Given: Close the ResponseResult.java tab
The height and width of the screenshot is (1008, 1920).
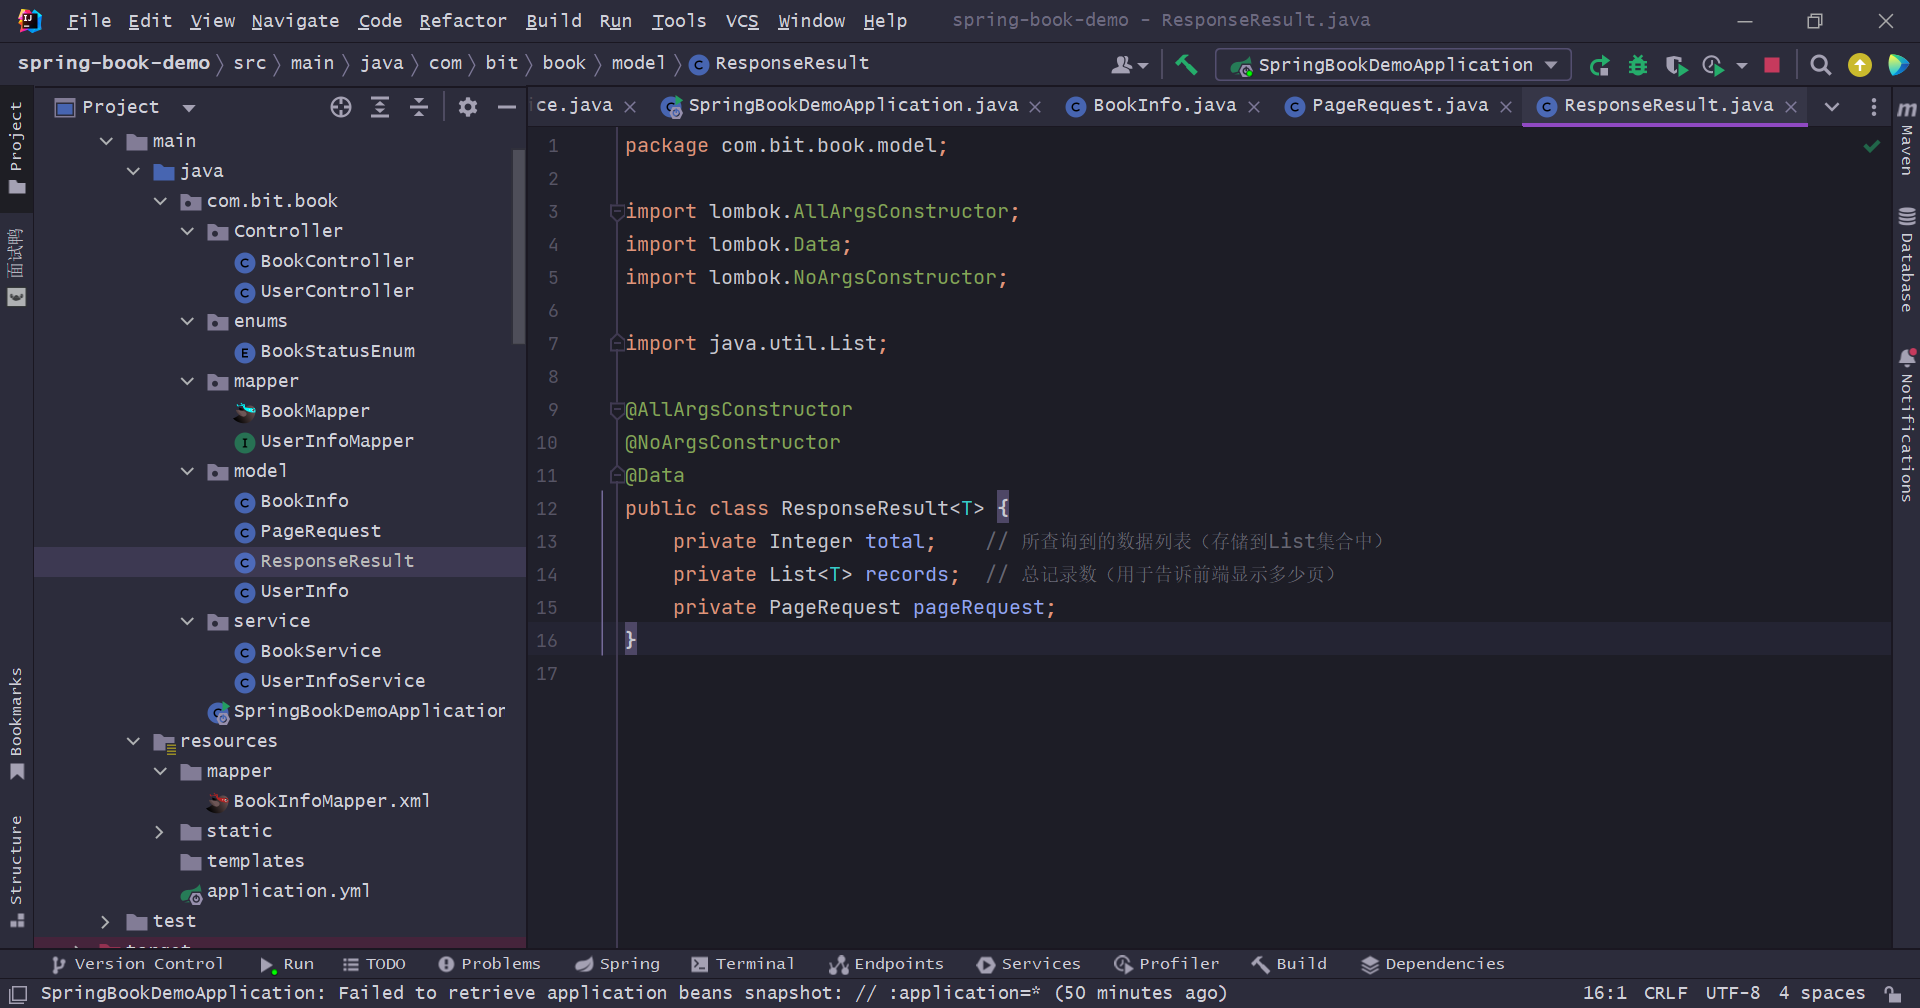Looking at the screenshot, I should 1791,107.
